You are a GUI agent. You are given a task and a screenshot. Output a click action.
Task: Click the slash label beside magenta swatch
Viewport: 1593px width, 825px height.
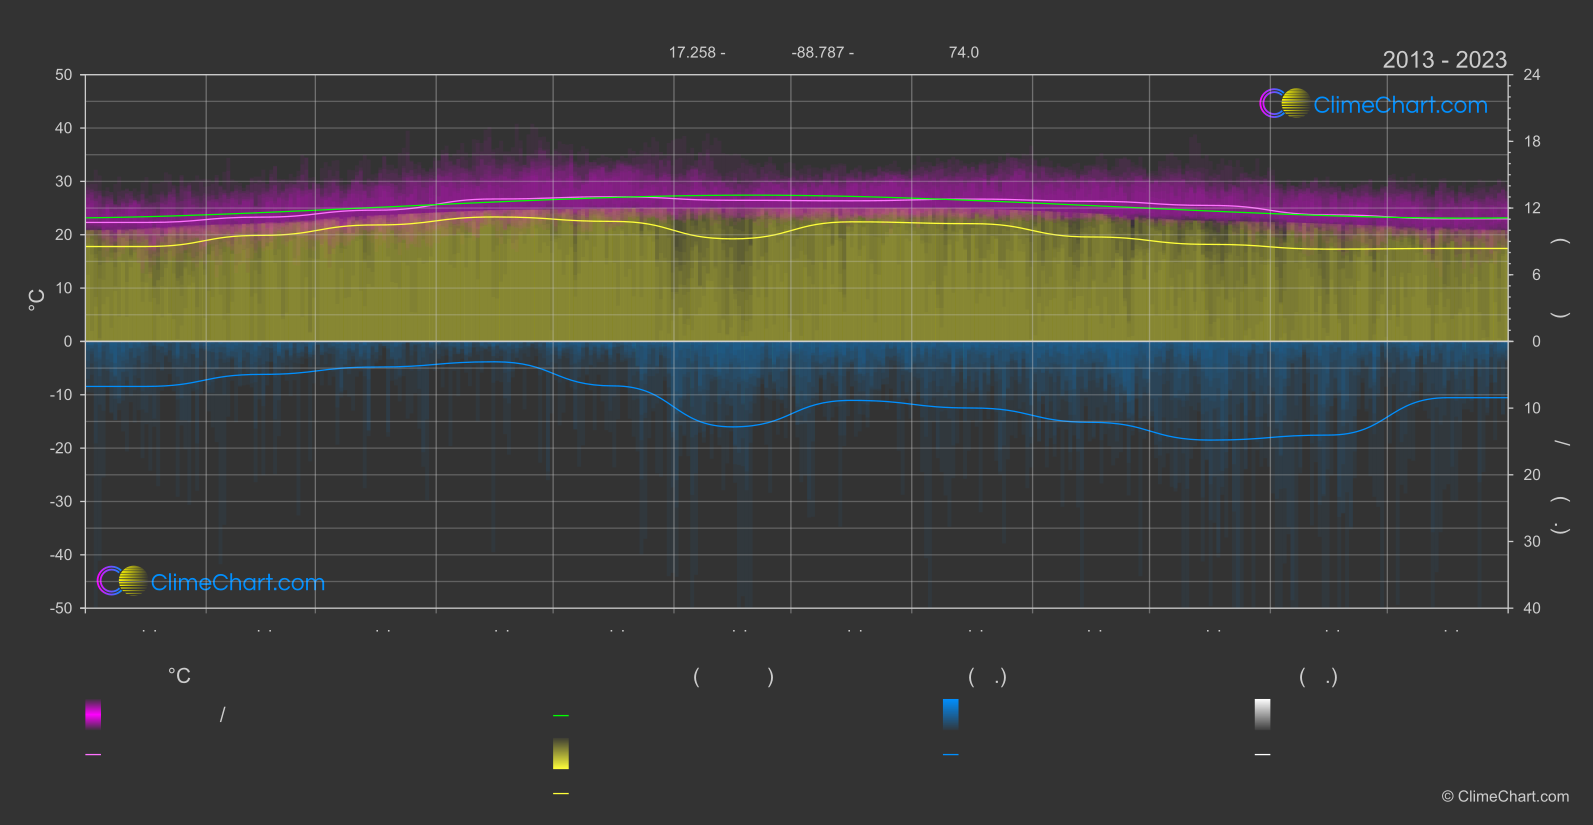[x=222, y=714]
